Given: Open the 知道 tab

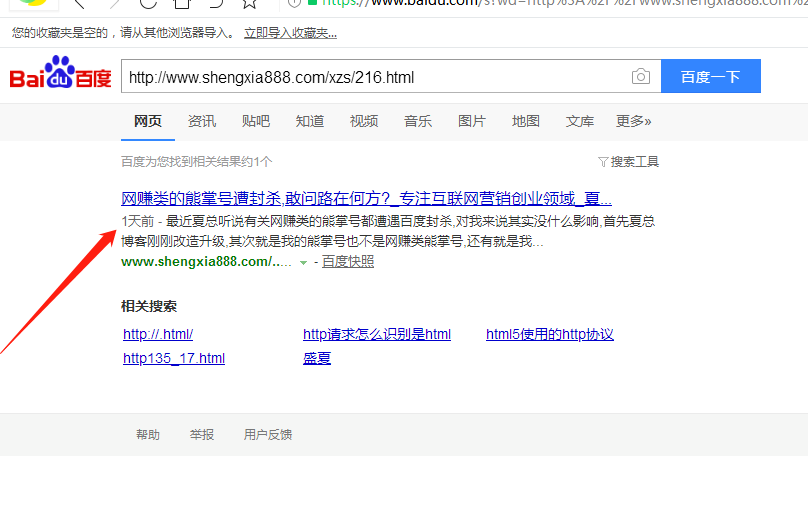Looking at the screenshot, I should coord(310,121).
